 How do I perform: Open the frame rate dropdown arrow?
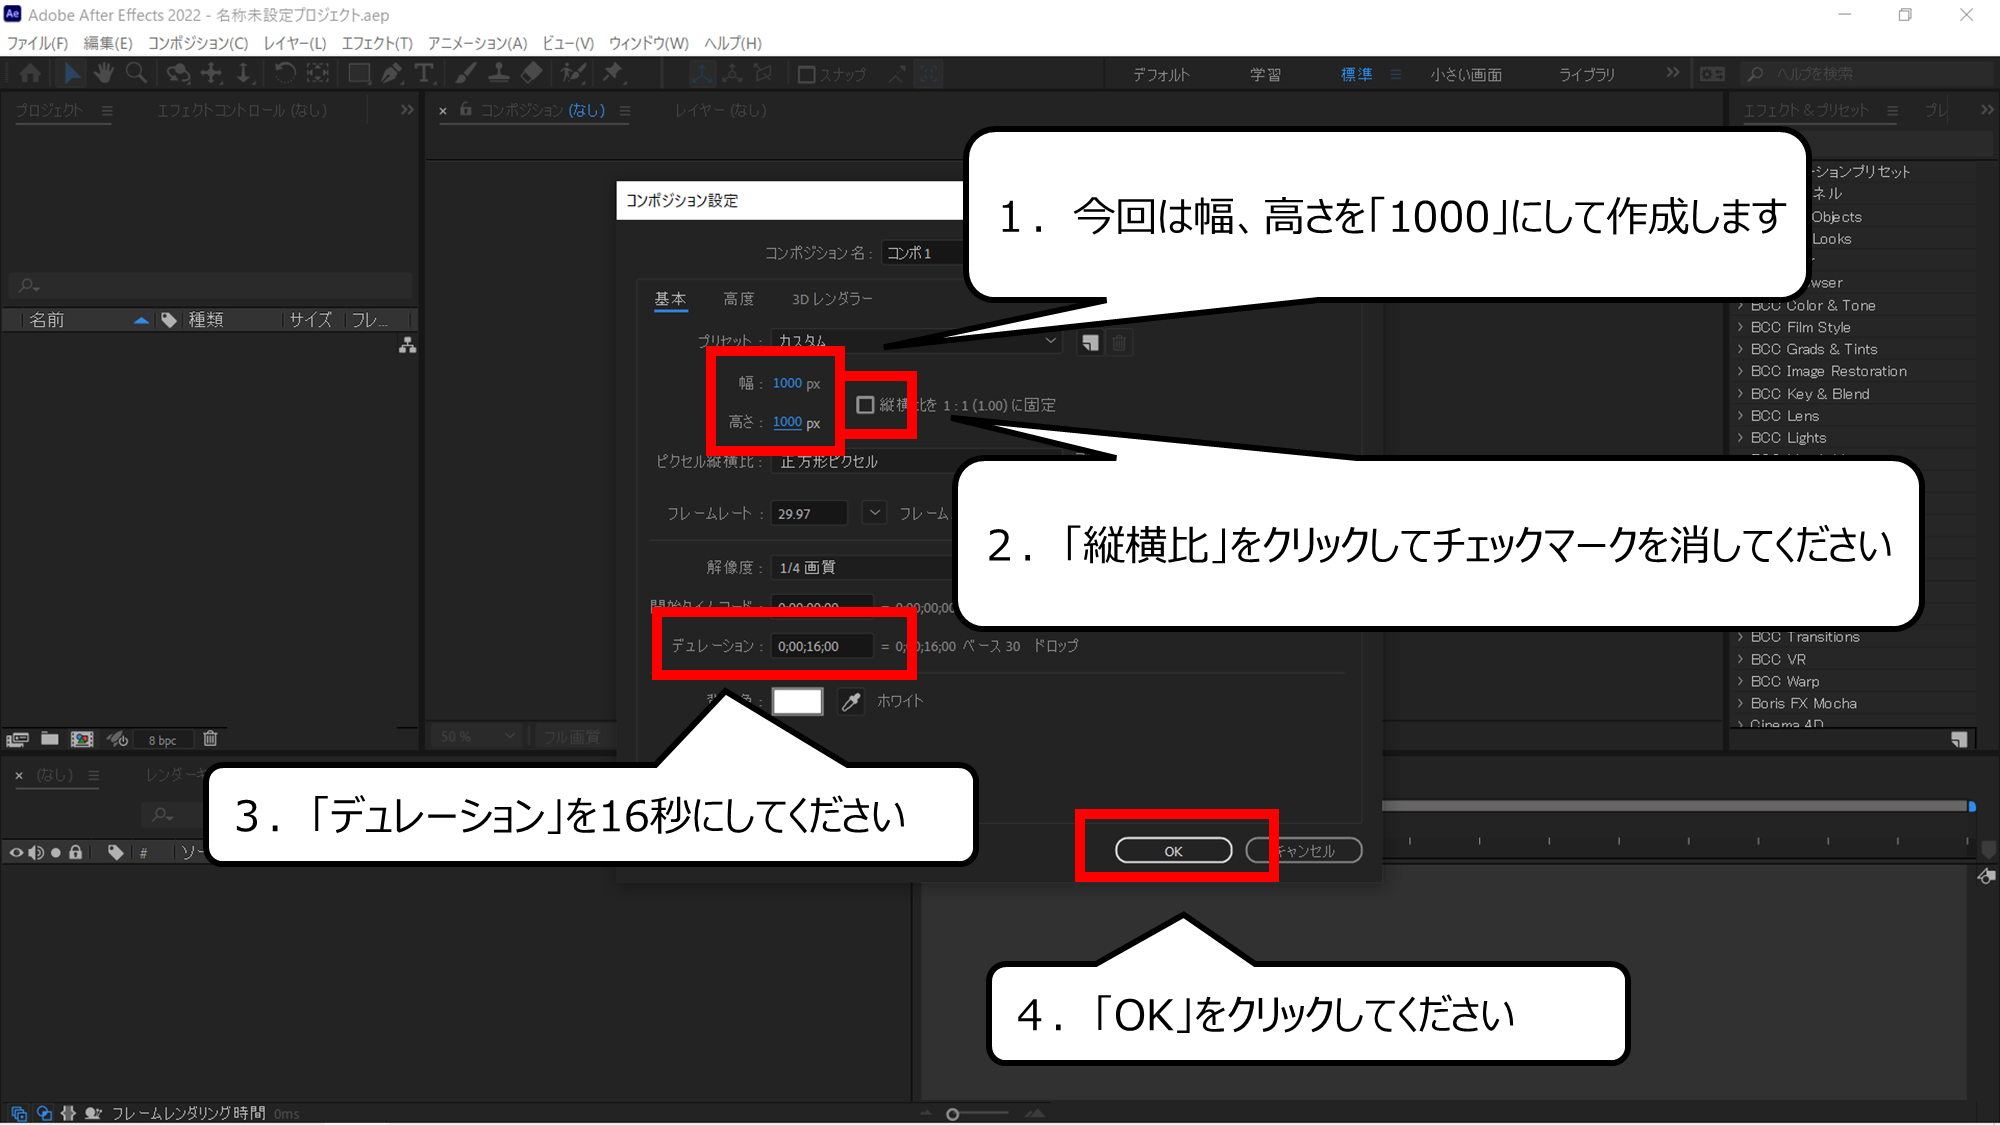click(875, 513)
